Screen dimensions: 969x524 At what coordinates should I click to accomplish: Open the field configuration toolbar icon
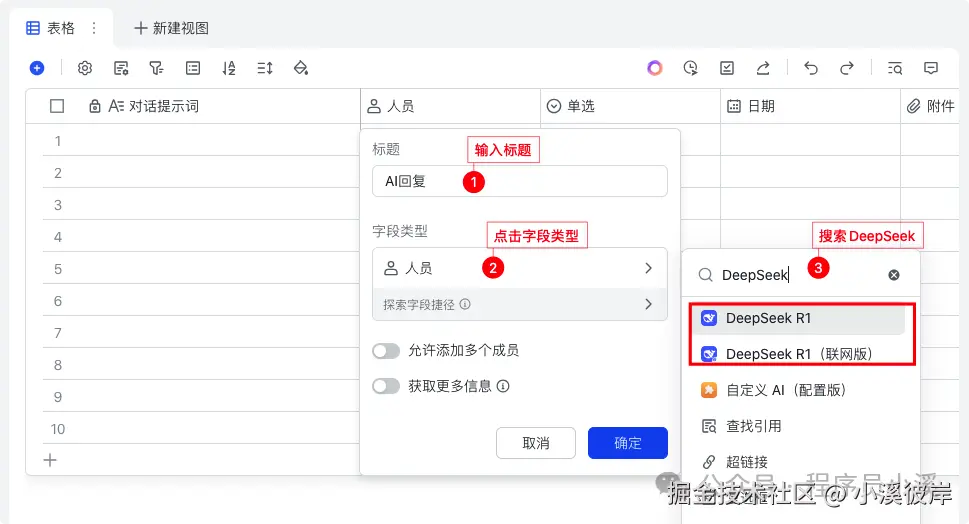[121, 68]
